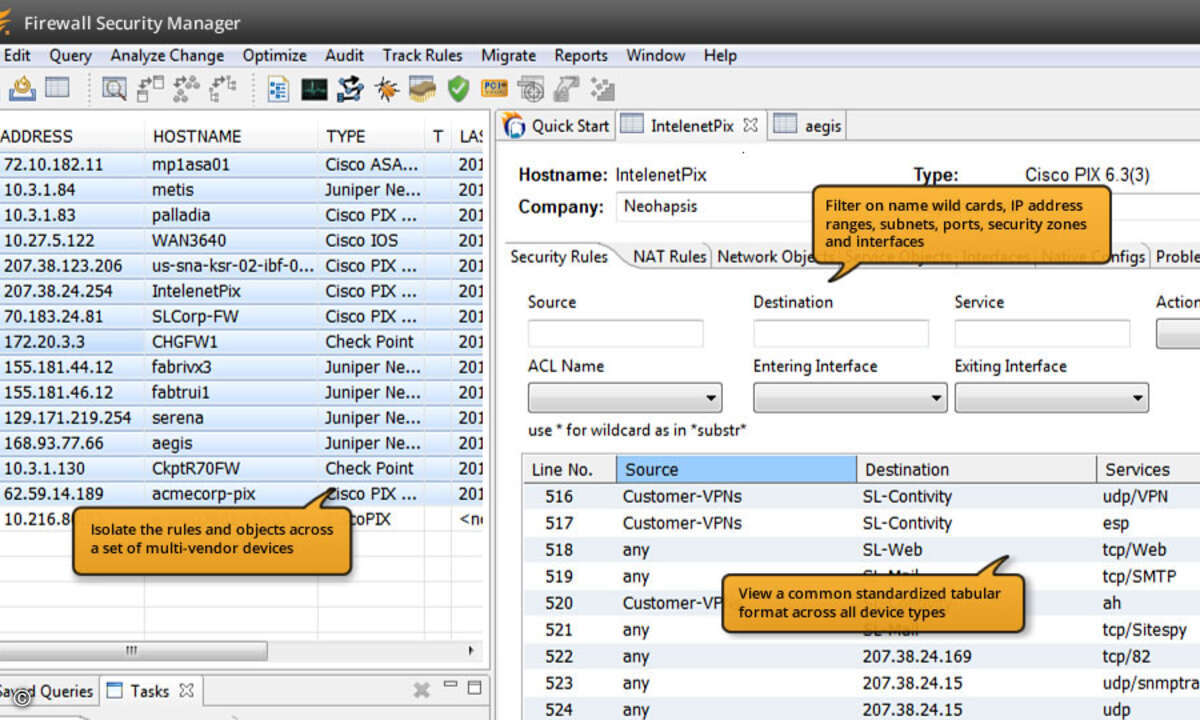Screen dimensions: 1200x720
Task: Open the Entering Interface dropdown
Action: [850, 398]
